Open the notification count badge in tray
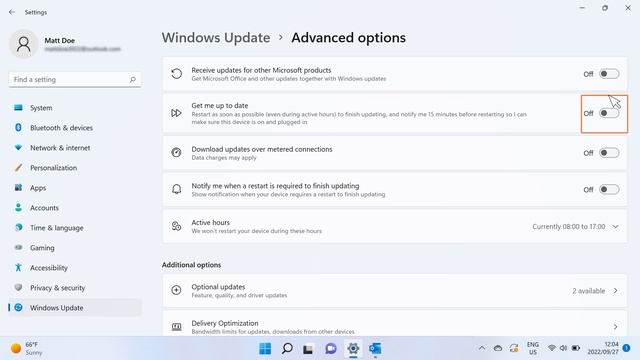This screenshot has width=640, height=360. click(x=627, y=348)
